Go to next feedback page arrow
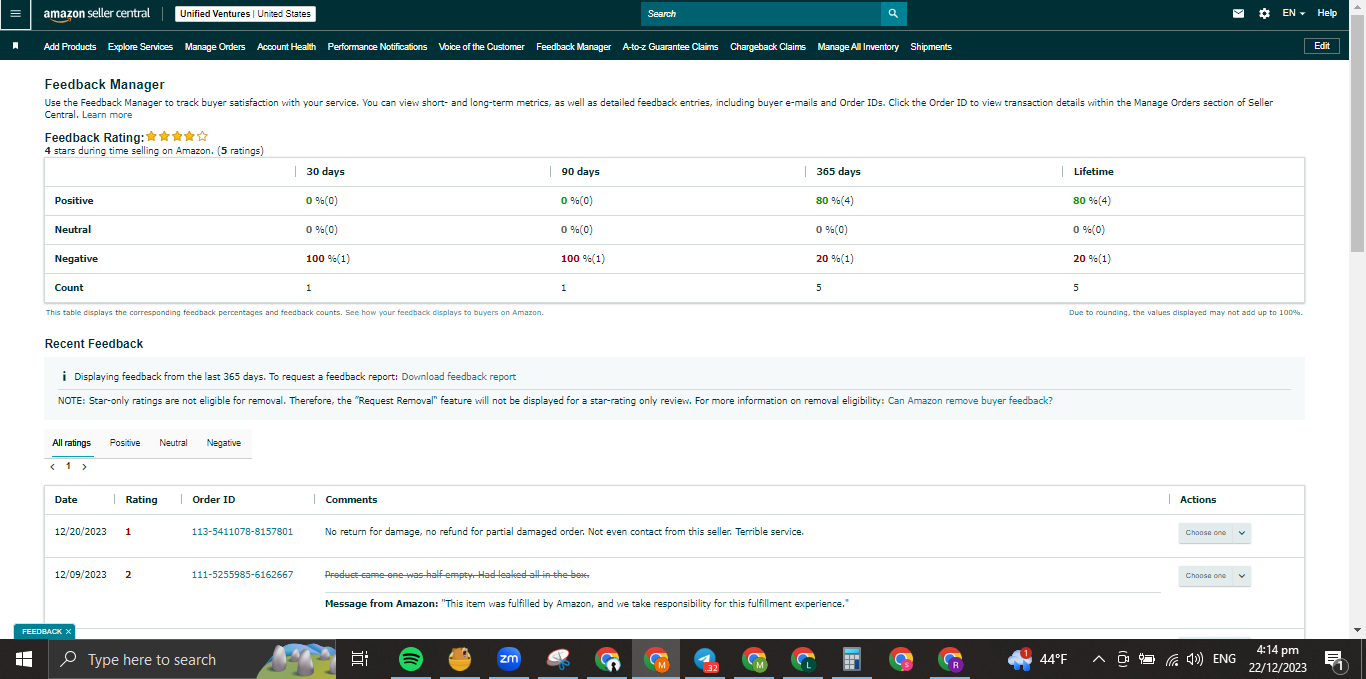 point(84,467)
